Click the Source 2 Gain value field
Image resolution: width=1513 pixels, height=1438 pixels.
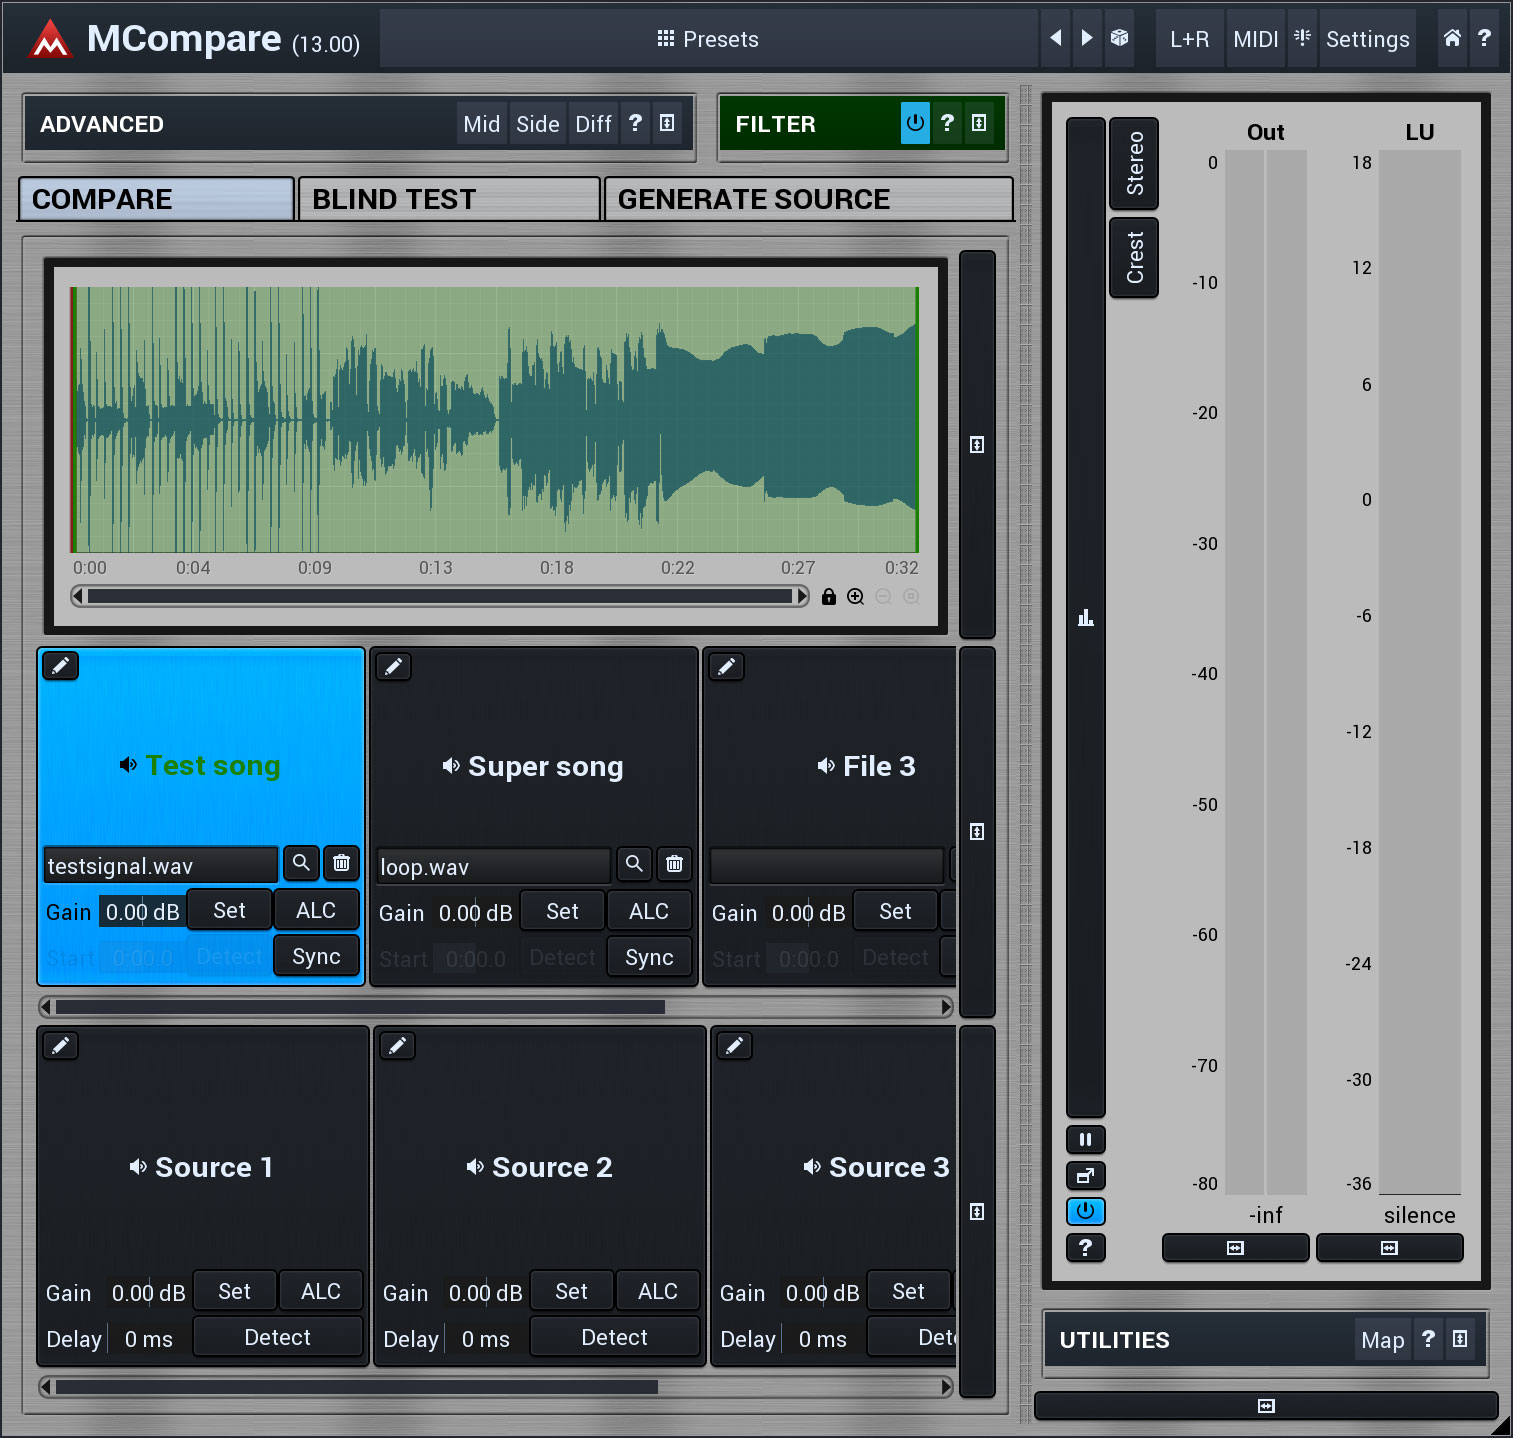pos(485,1293)
